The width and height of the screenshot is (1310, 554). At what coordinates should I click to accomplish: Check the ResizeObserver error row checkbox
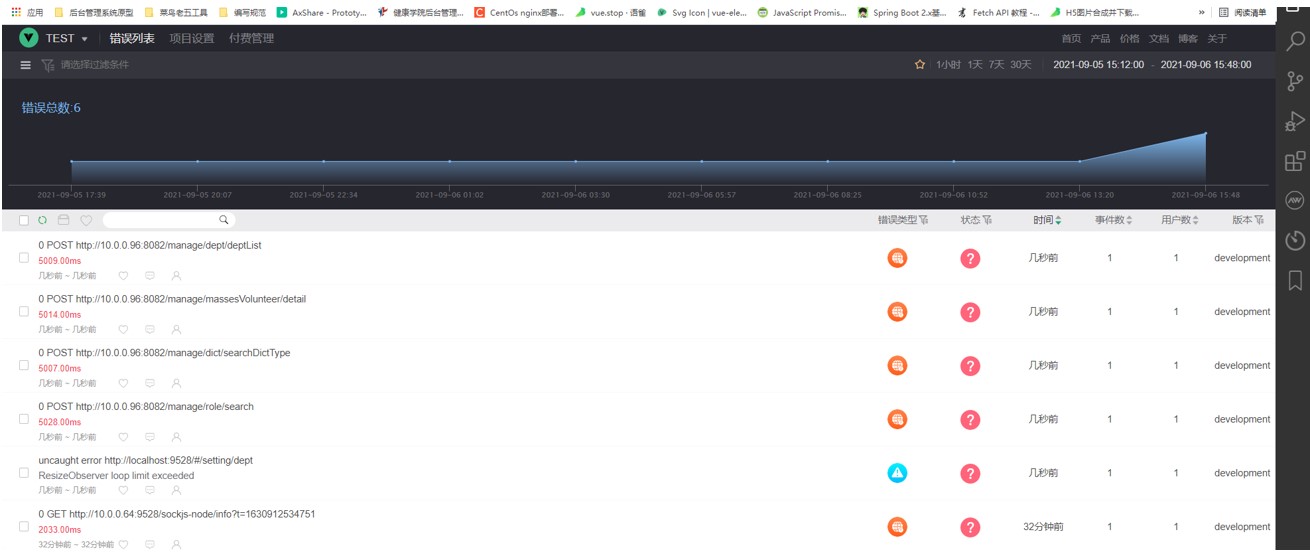(24, 473)
